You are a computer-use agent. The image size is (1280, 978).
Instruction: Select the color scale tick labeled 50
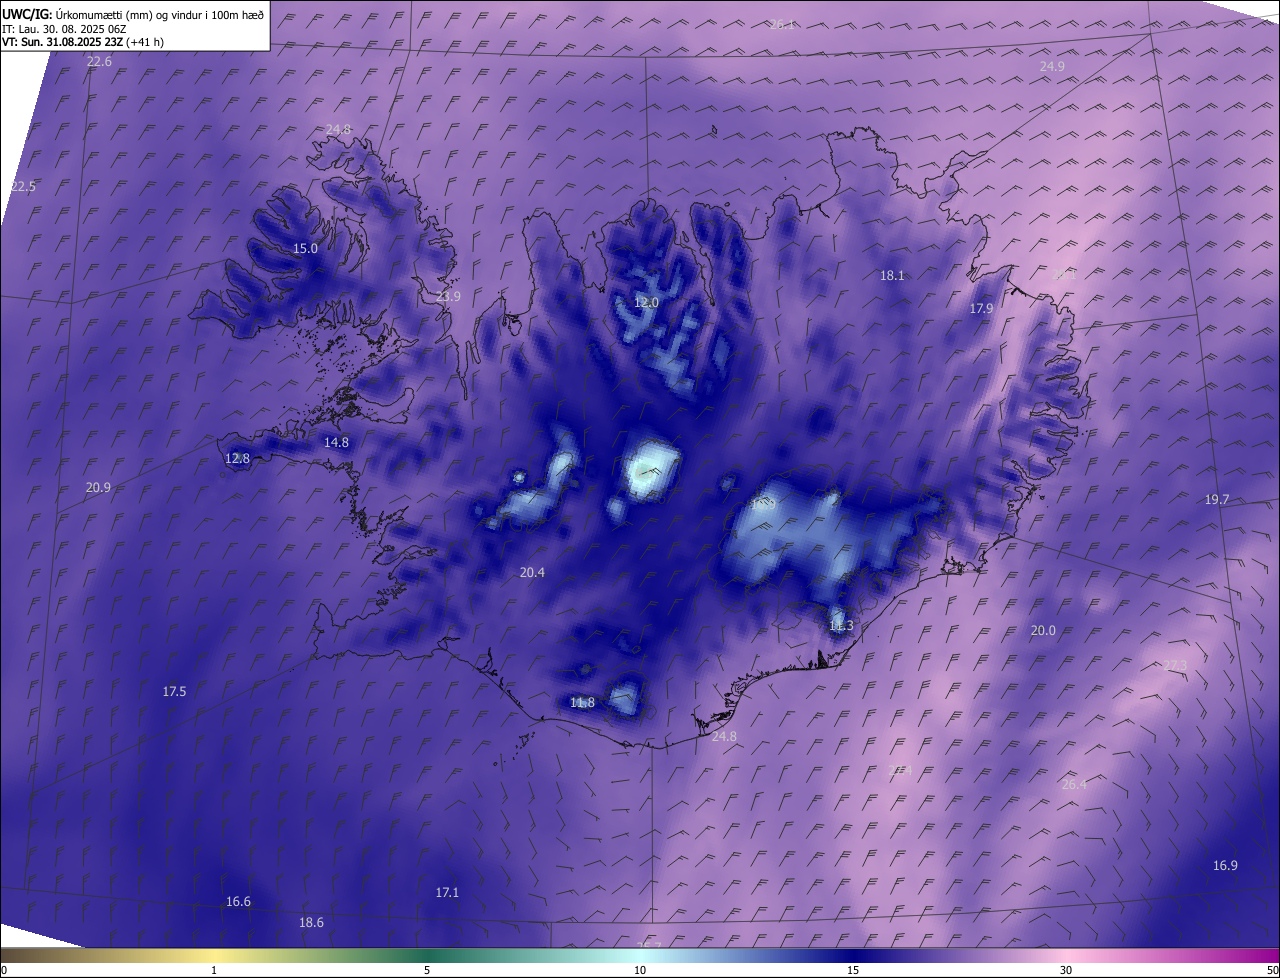1272,970
